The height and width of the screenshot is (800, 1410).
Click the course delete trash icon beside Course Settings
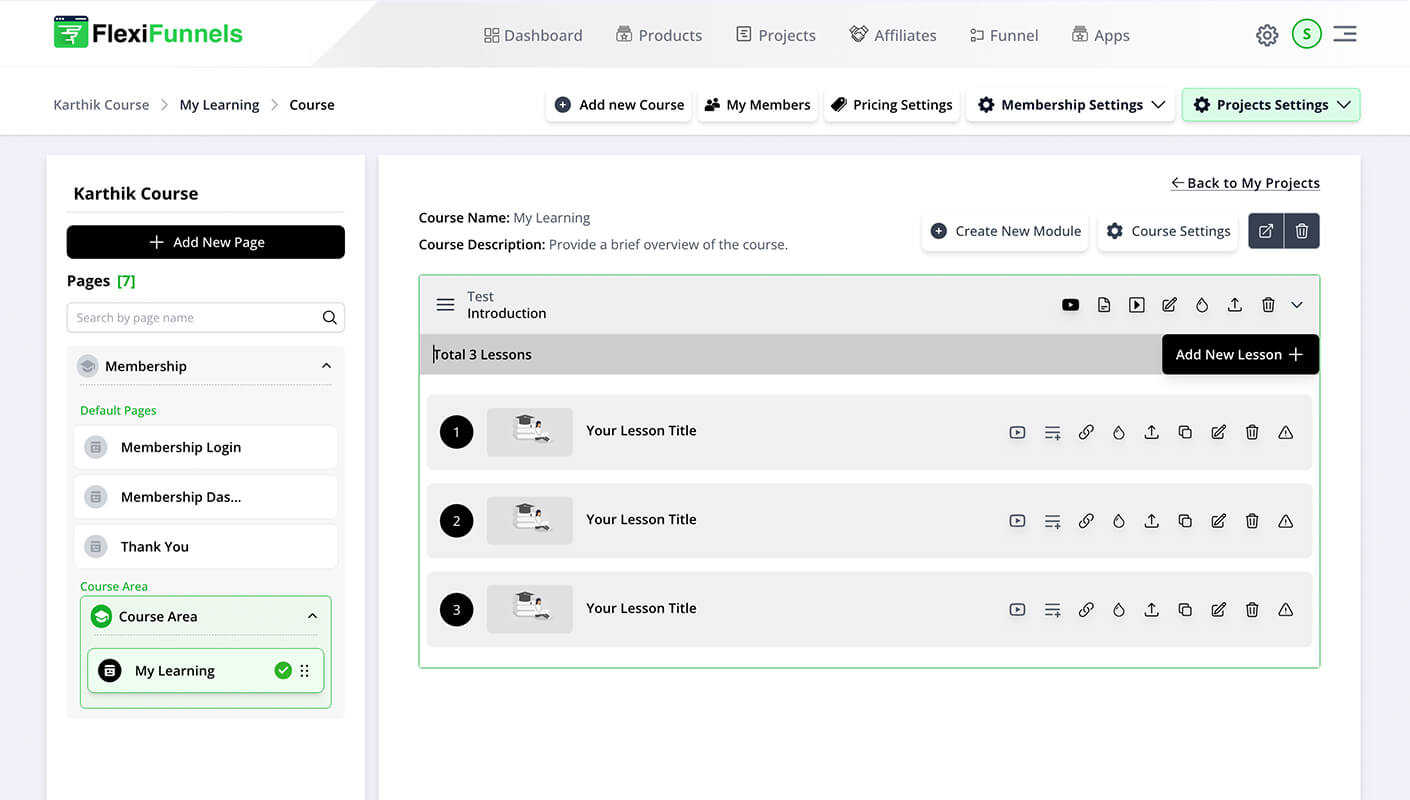tap(1302, 231)
